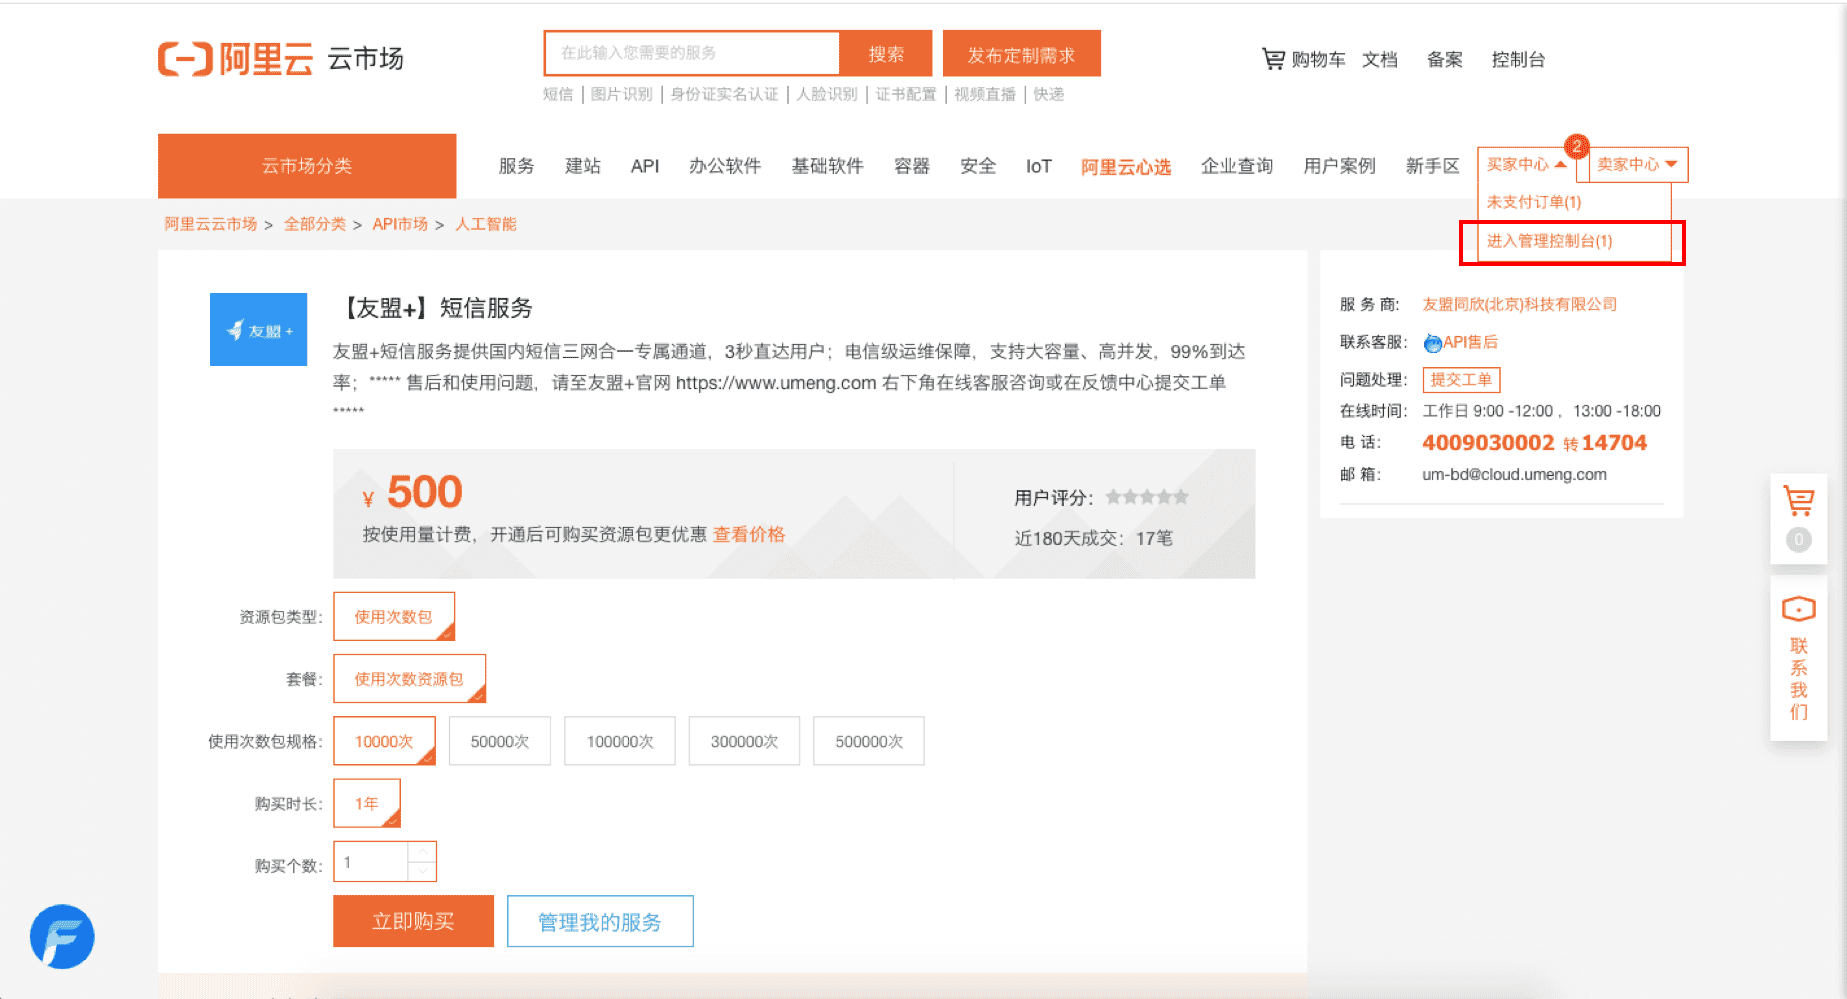Open the IoT navigation tab
The image size is (1847, 999).
(1039, 166)
